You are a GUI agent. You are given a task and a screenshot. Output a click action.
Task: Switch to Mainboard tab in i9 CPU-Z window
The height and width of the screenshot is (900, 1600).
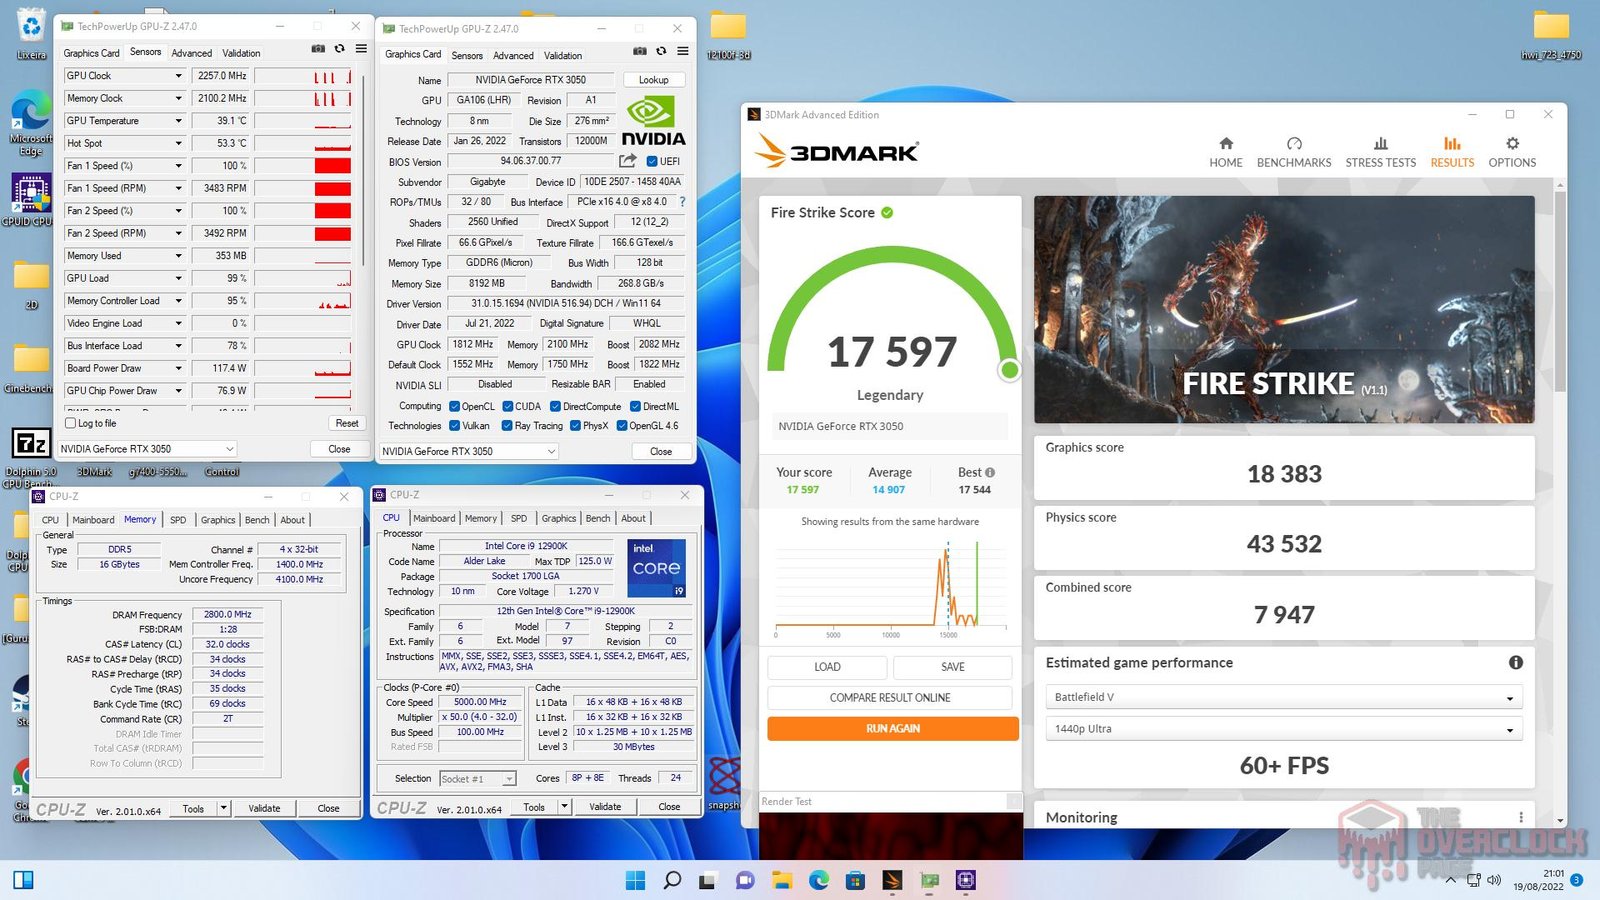click(x=434, y=518)
